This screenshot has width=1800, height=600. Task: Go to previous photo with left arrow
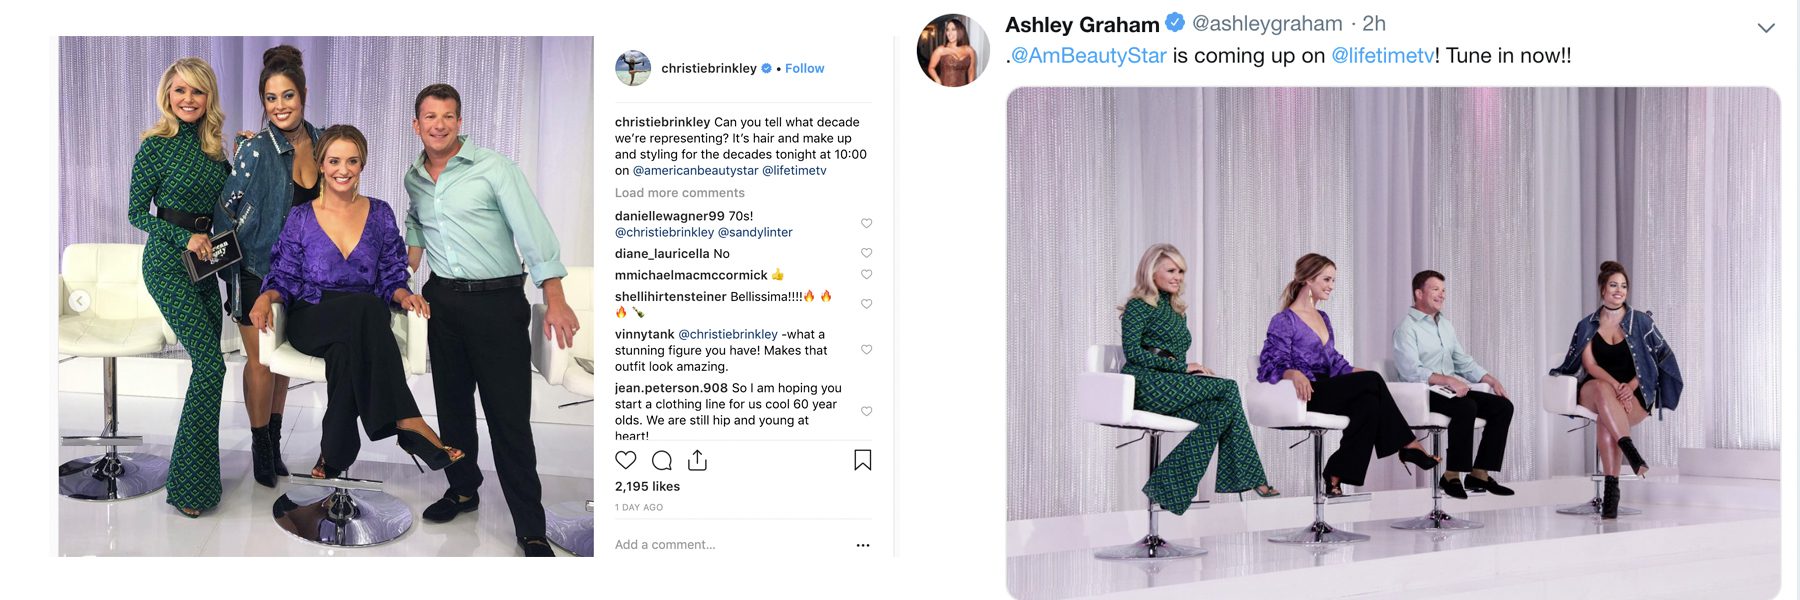point(80,300)
